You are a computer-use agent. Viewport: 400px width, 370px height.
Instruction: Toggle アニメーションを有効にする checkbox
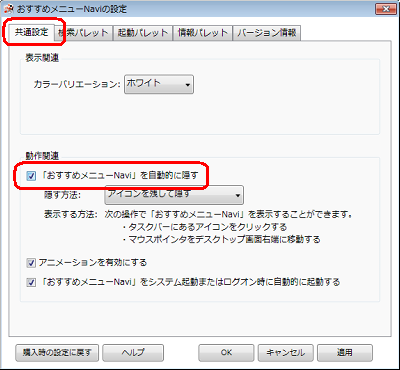point(31,263)
